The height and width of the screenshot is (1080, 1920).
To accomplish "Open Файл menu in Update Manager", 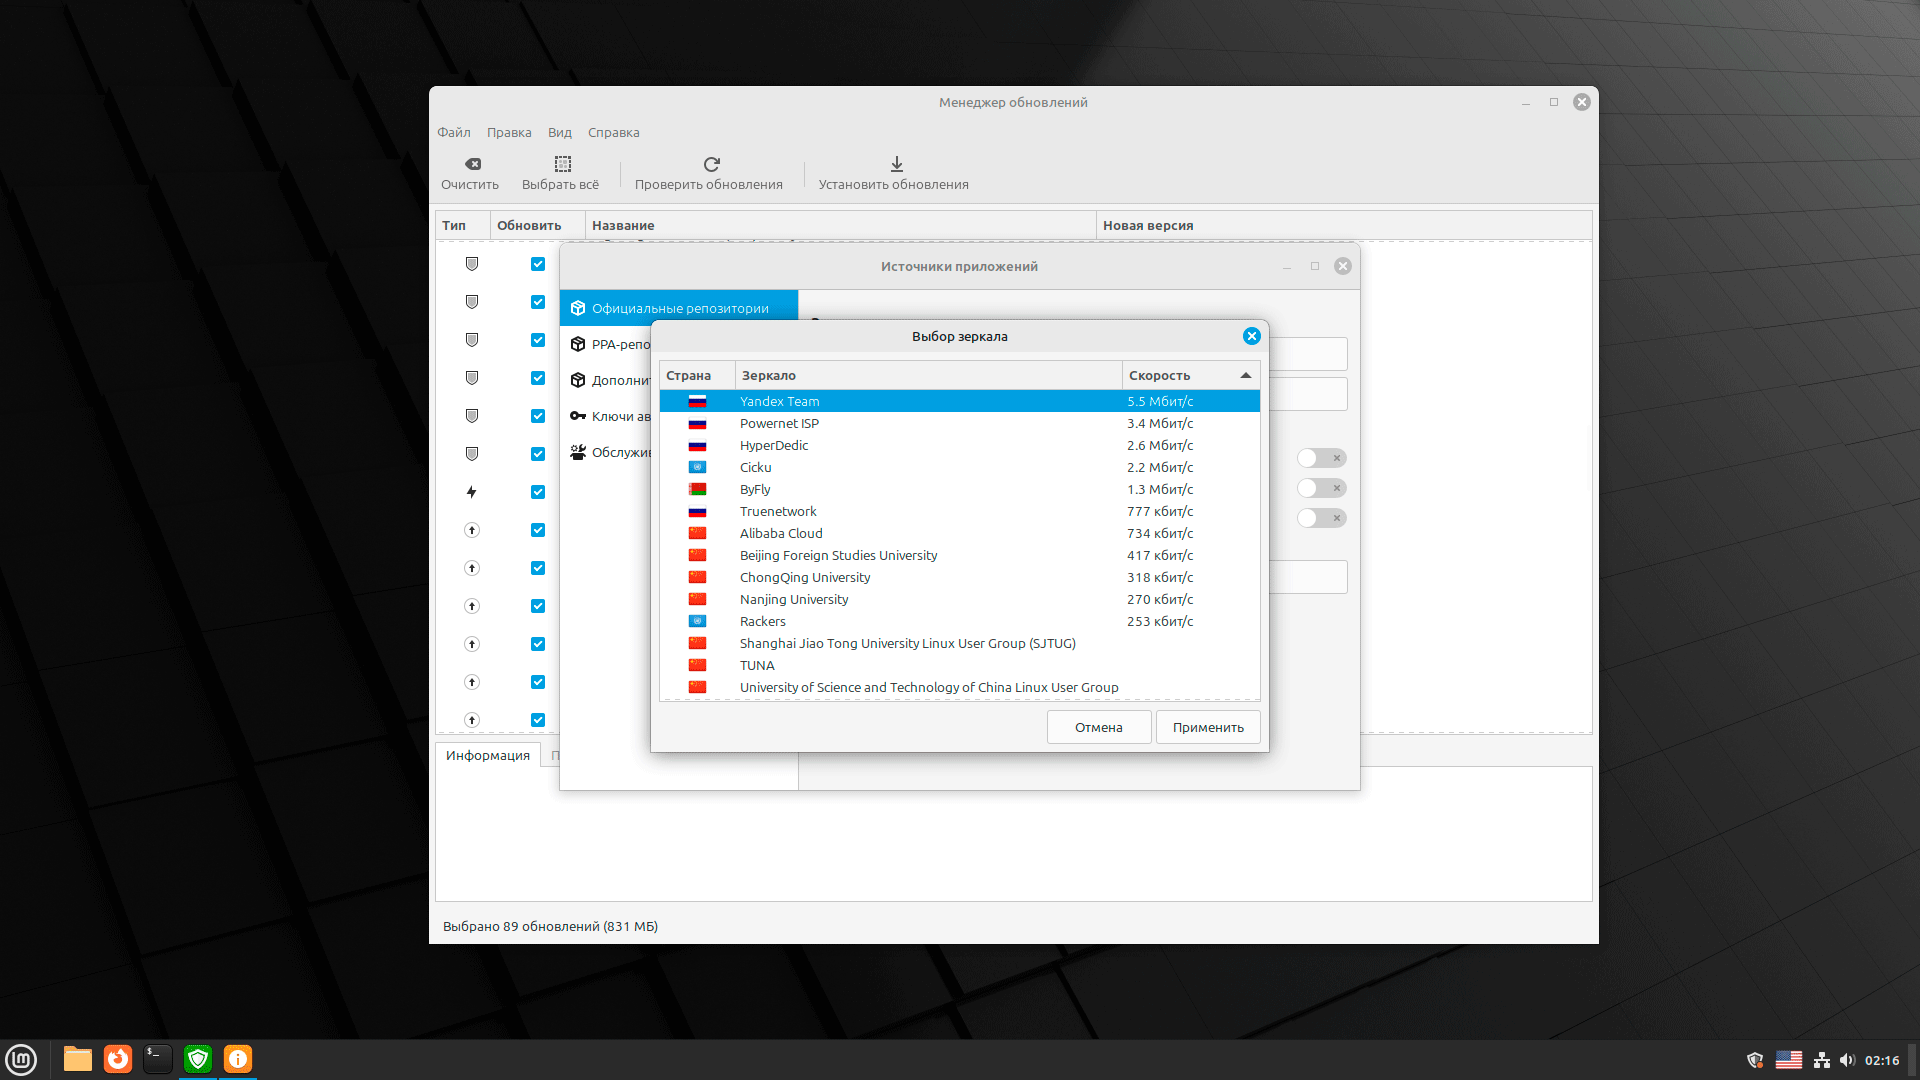I will [455, 132].
